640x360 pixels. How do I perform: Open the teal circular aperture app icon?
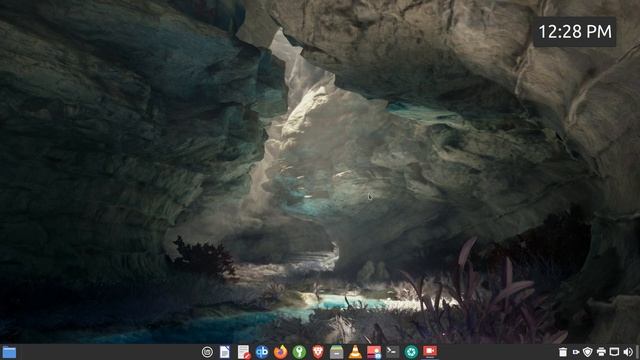(x=411, y=352)
